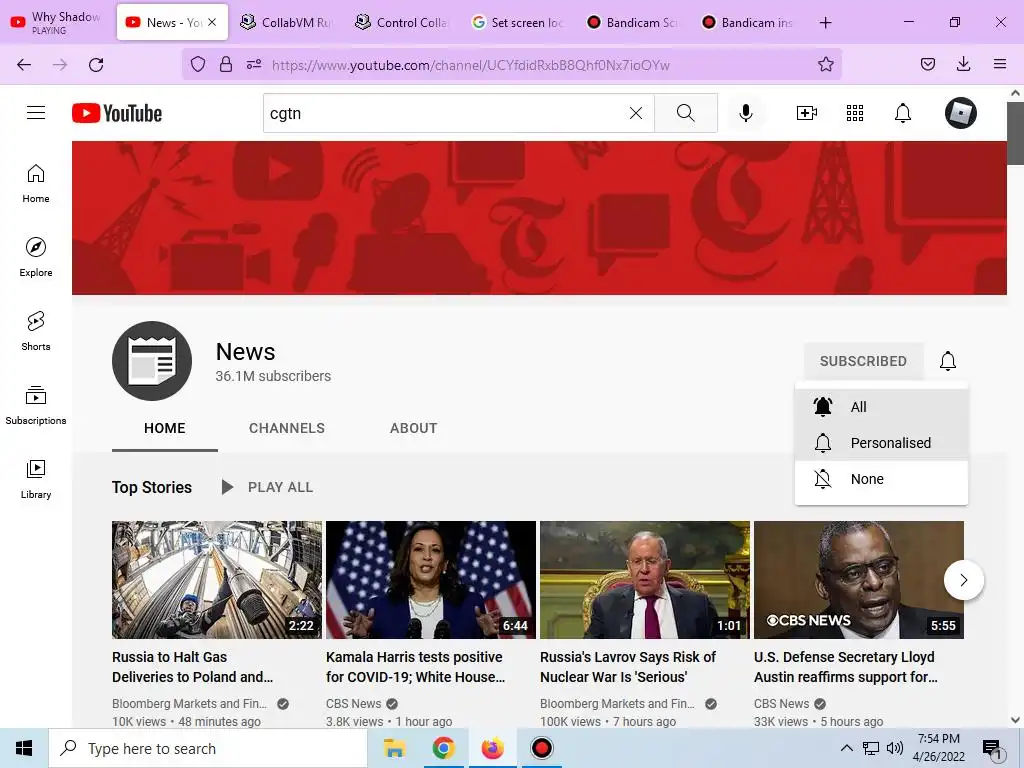Open the Top Stories heading link

pos(152,487)
